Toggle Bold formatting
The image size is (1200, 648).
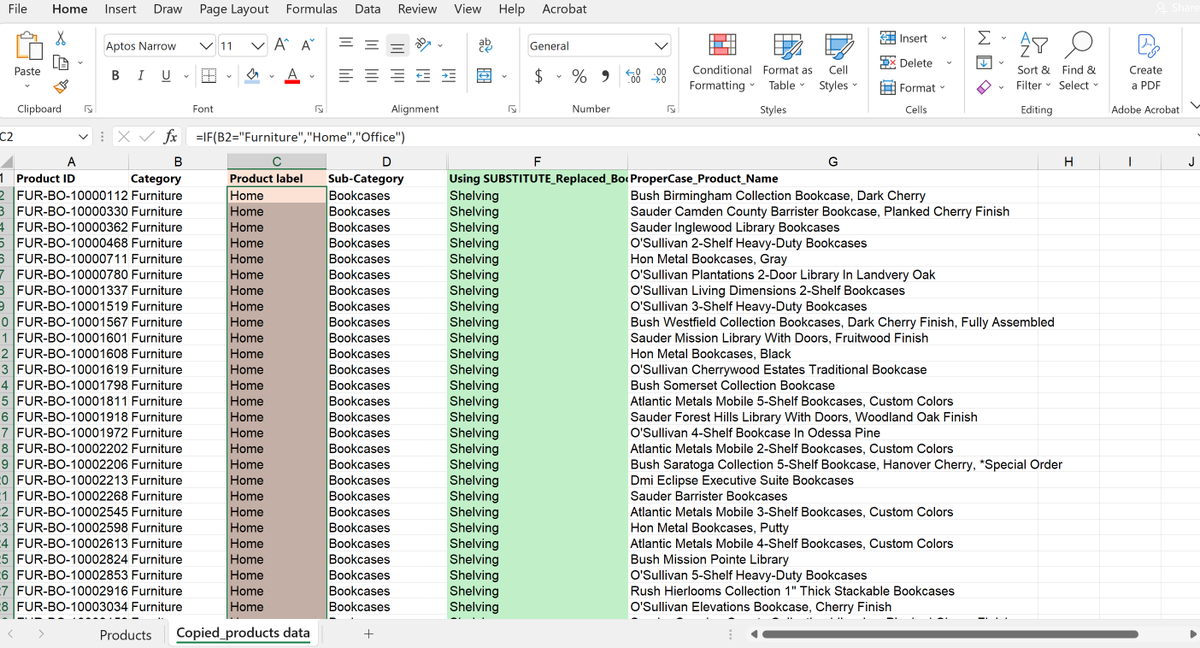click(116, 76)
